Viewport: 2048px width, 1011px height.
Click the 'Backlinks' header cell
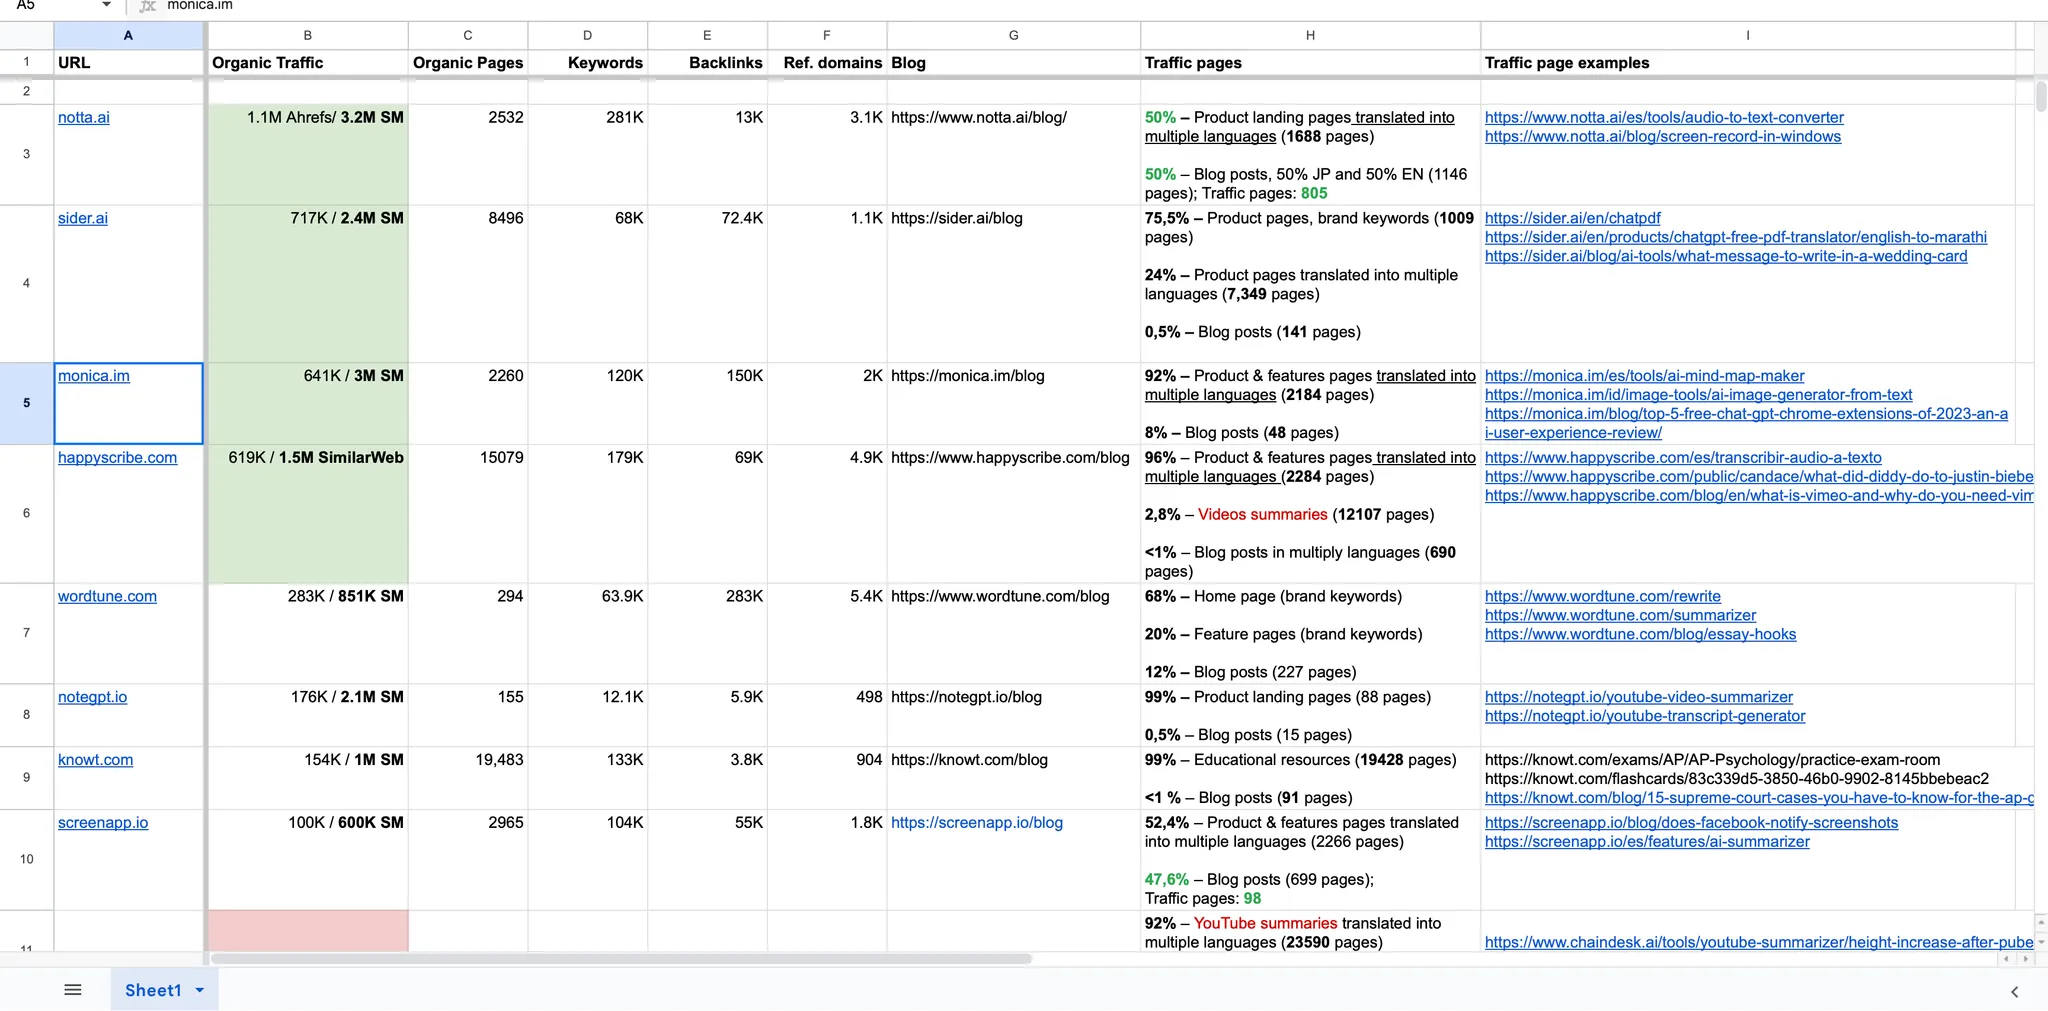(707, 63)
